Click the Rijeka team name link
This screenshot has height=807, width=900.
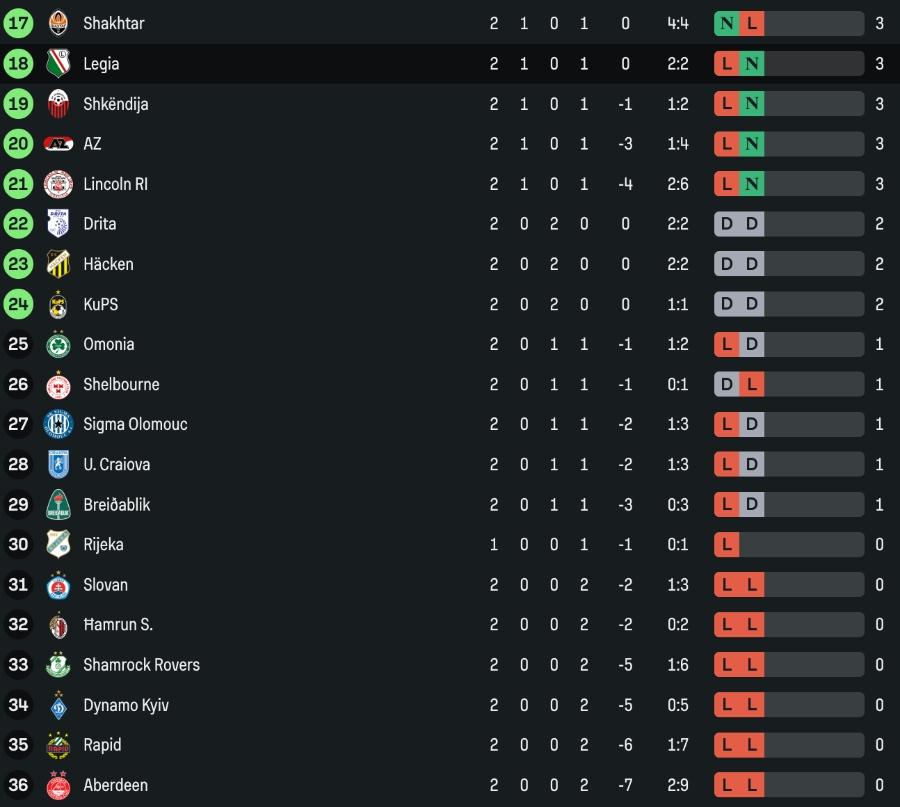point(103,545)
